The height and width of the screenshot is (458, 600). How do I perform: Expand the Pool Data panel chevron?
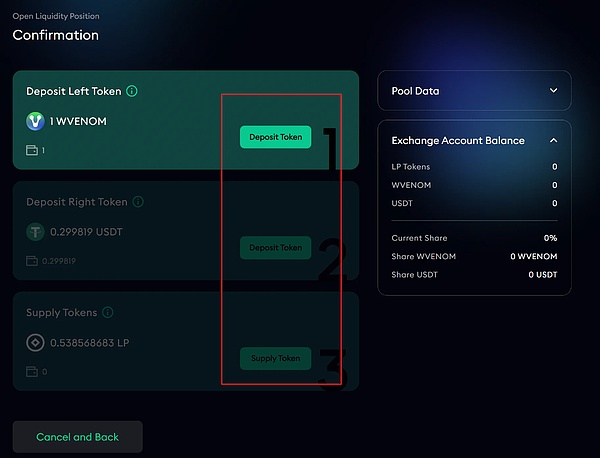click(553, 90)
